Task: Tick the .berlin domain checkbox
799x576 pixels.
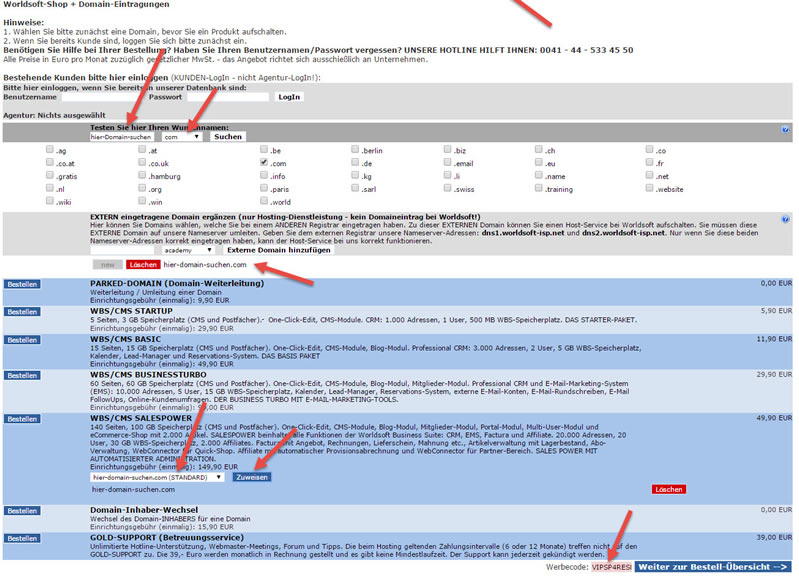Action: [x=355, y=149]
